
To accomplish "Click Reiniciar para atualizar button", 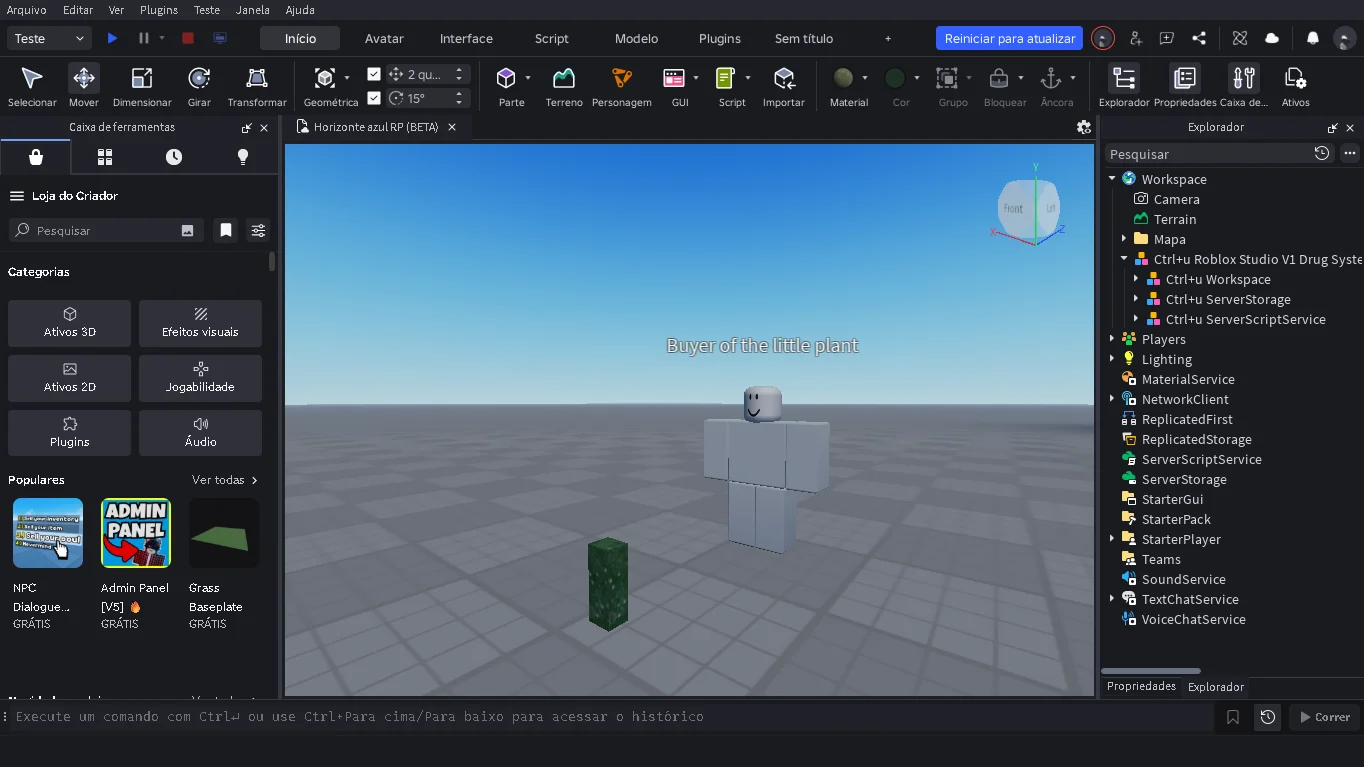I will tap(1010, 38).
